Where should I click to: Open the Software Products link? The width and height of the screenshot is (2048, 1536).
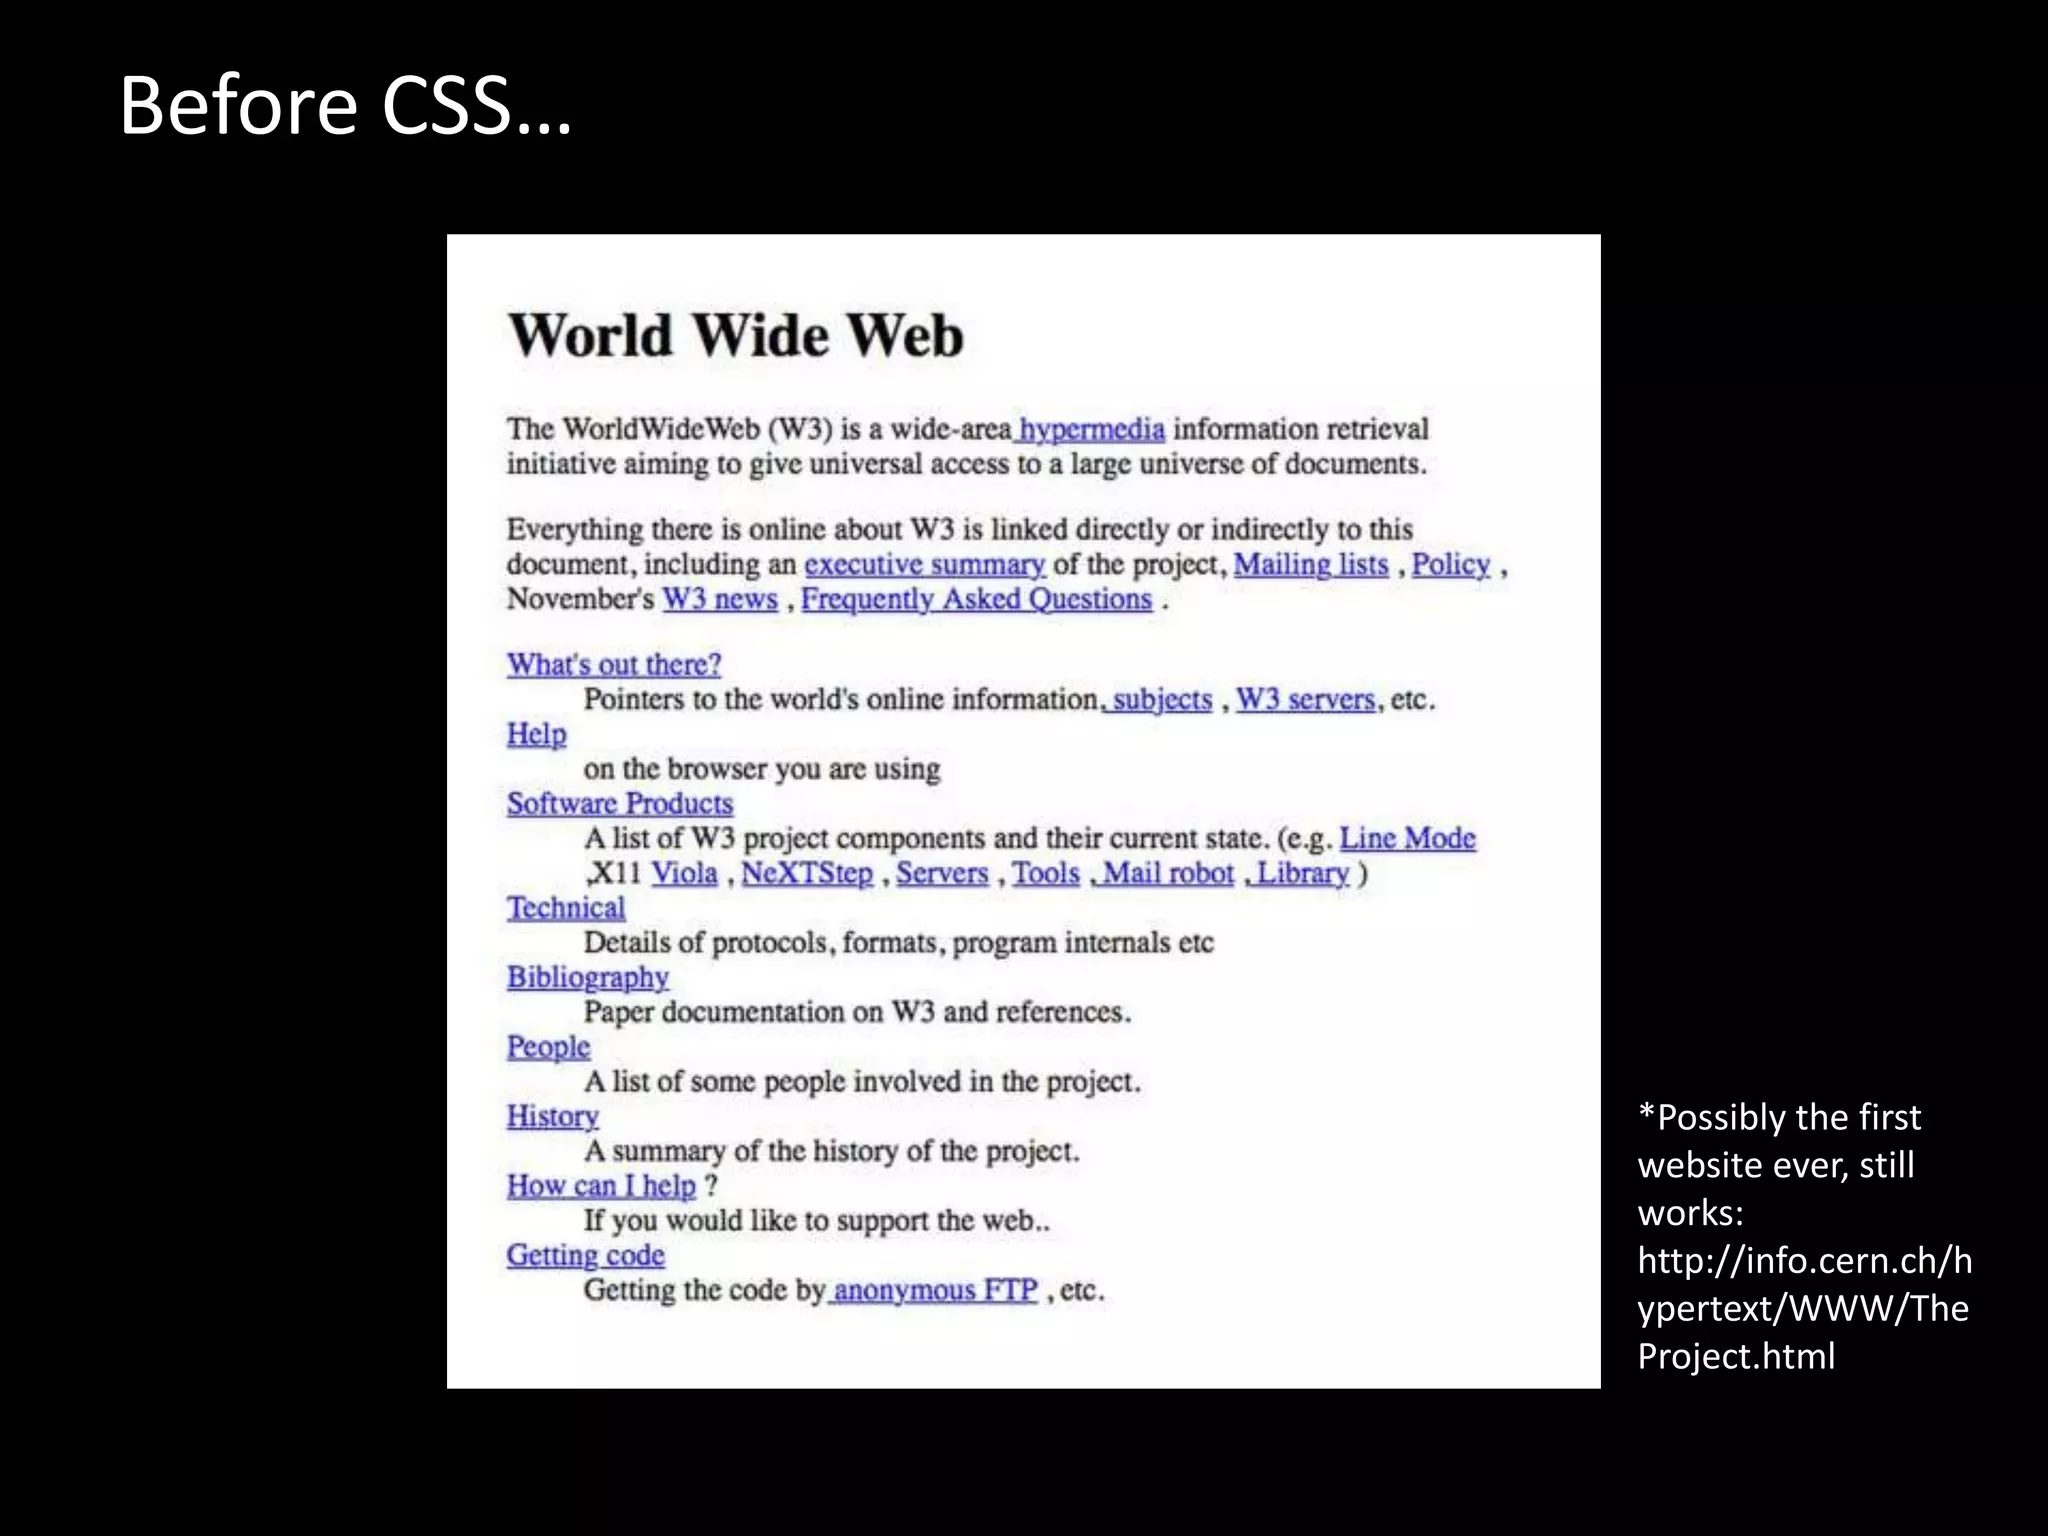tap(620, 803)
